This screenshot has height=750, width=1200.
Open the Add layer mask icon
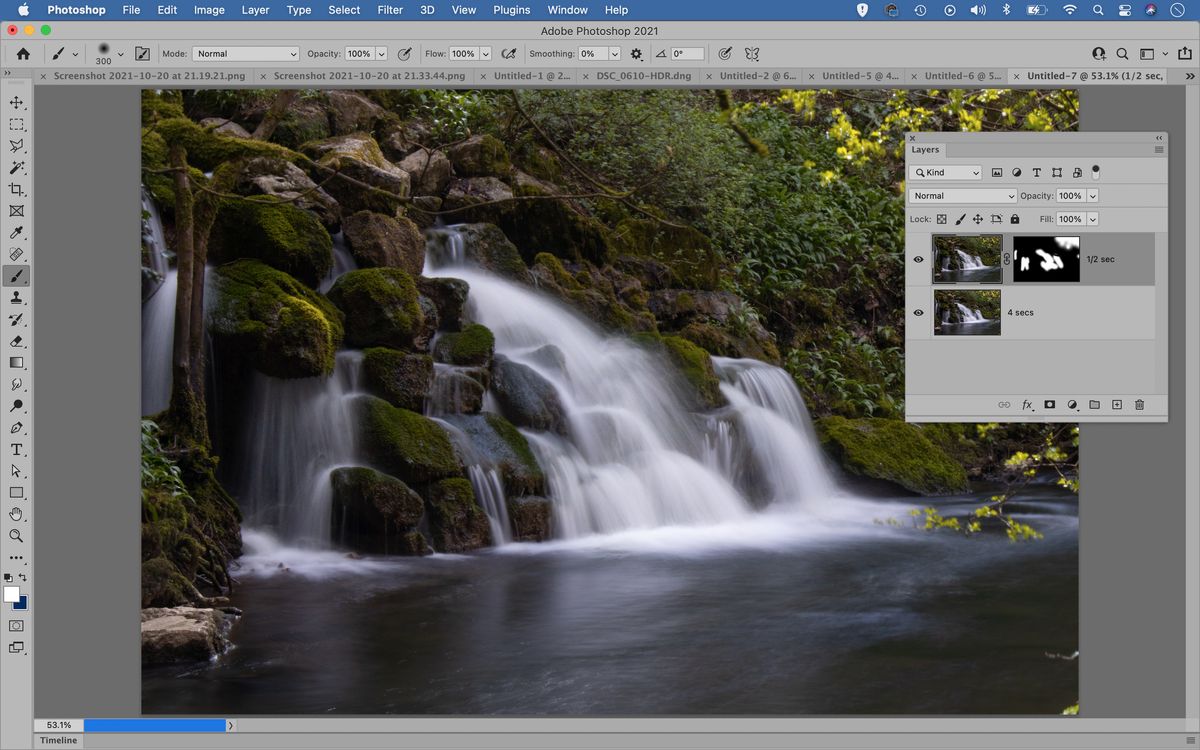[1049, 405]
